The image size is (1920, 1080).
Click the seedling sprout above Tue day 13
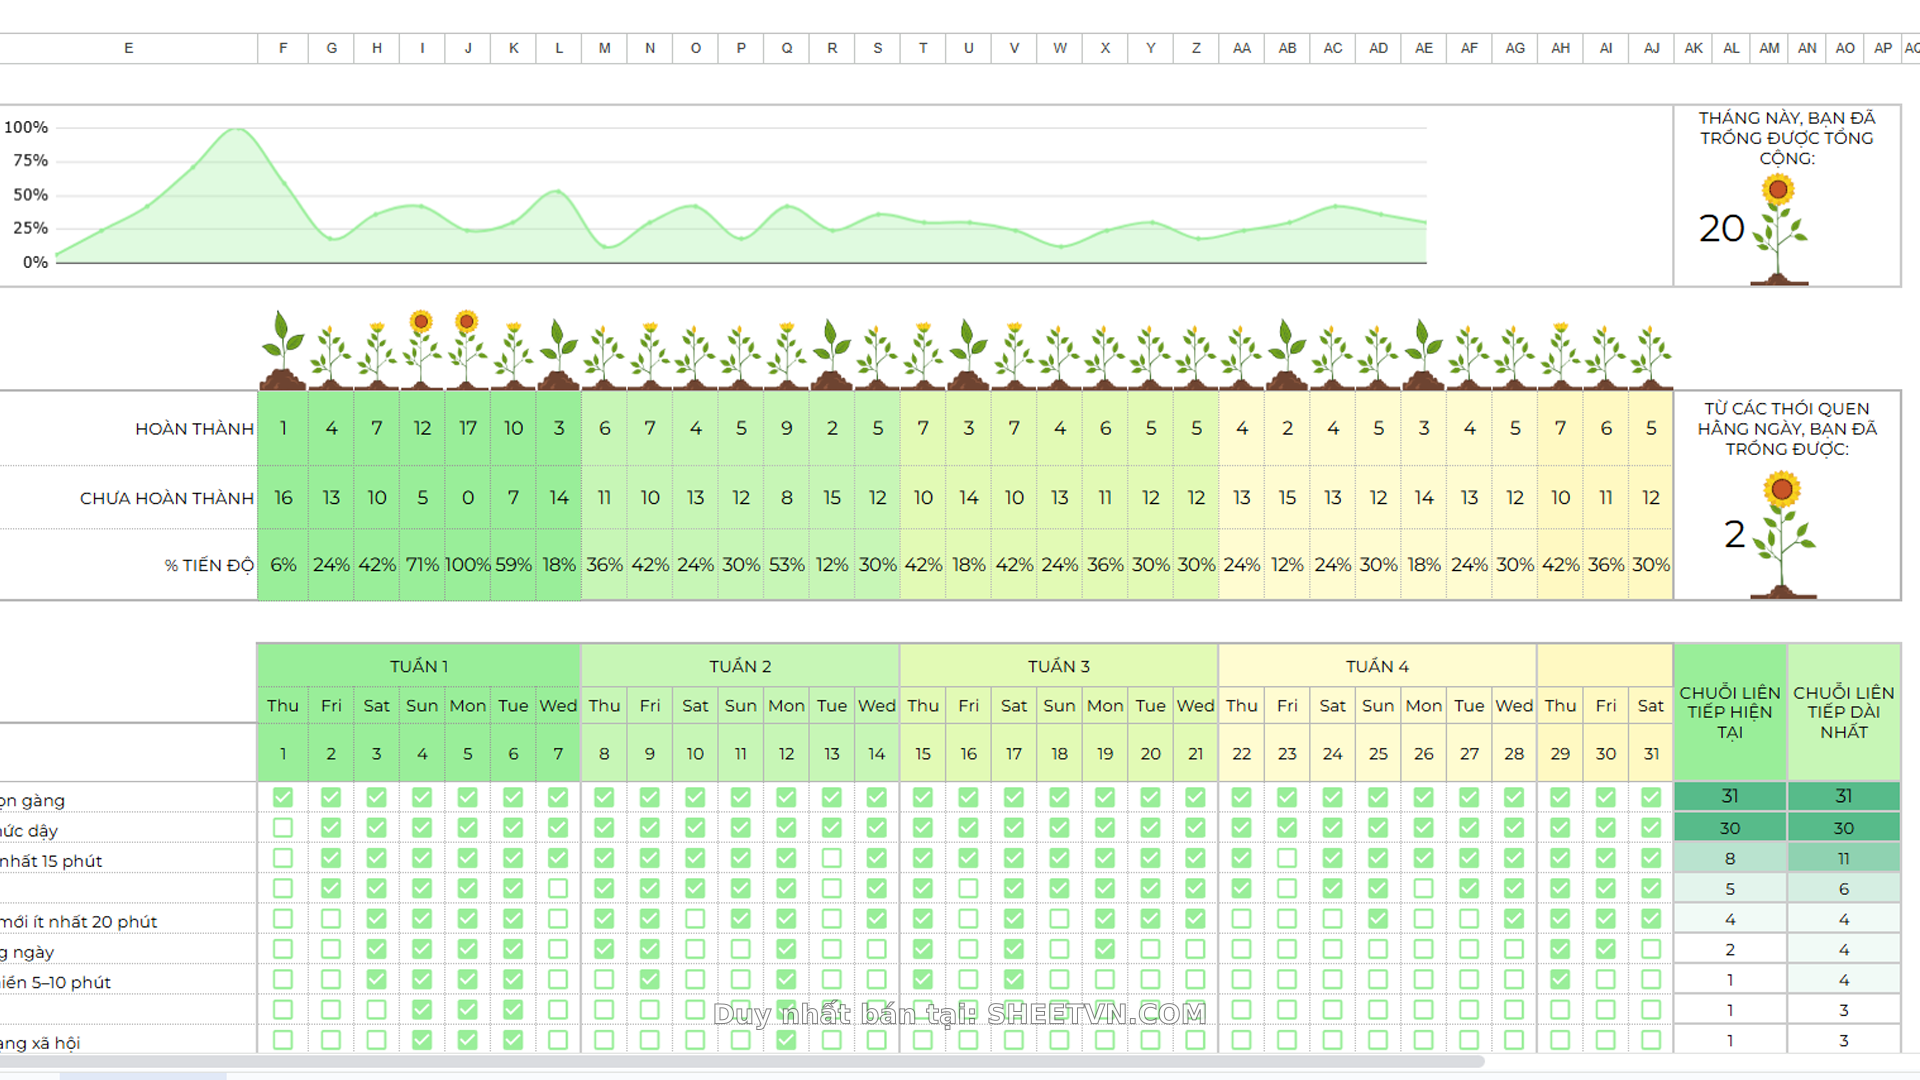[831, 352]
